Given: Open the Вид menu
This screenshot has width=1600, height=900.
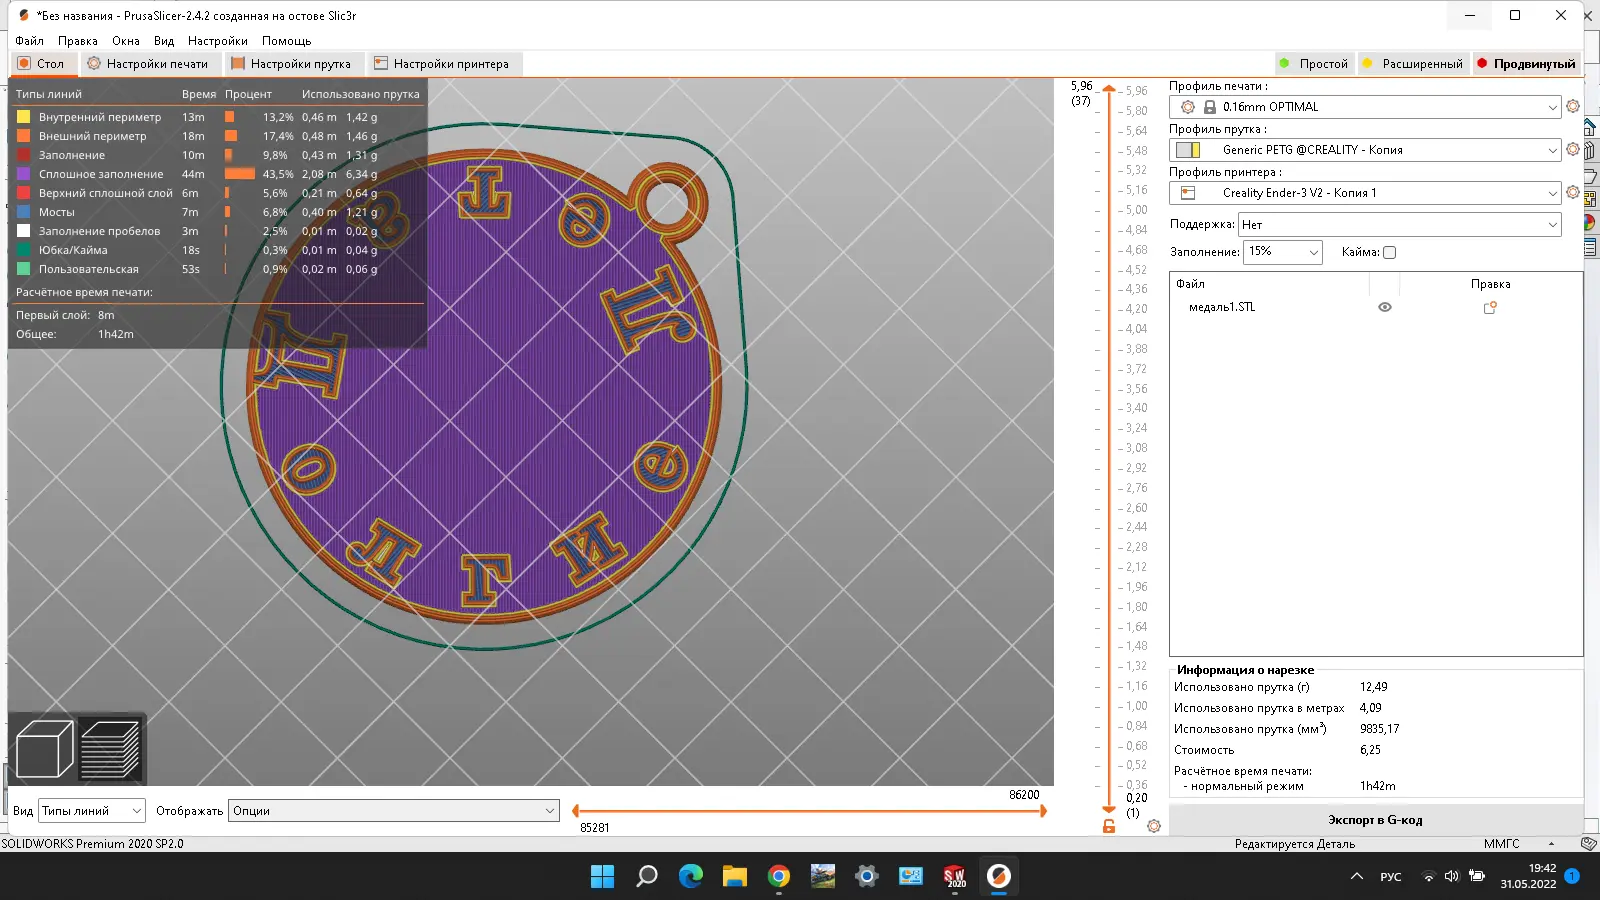Looking at the screenshot, I should tap(163, 41).
